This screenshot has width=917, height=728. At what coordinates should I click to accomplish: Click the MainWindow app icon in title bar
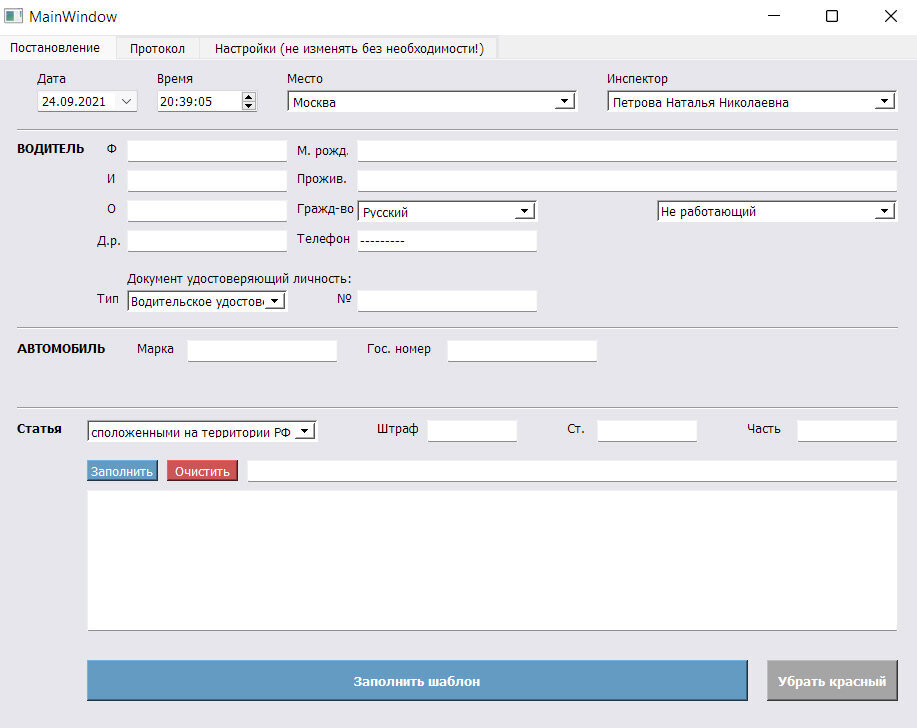click(x=13, y=16)
